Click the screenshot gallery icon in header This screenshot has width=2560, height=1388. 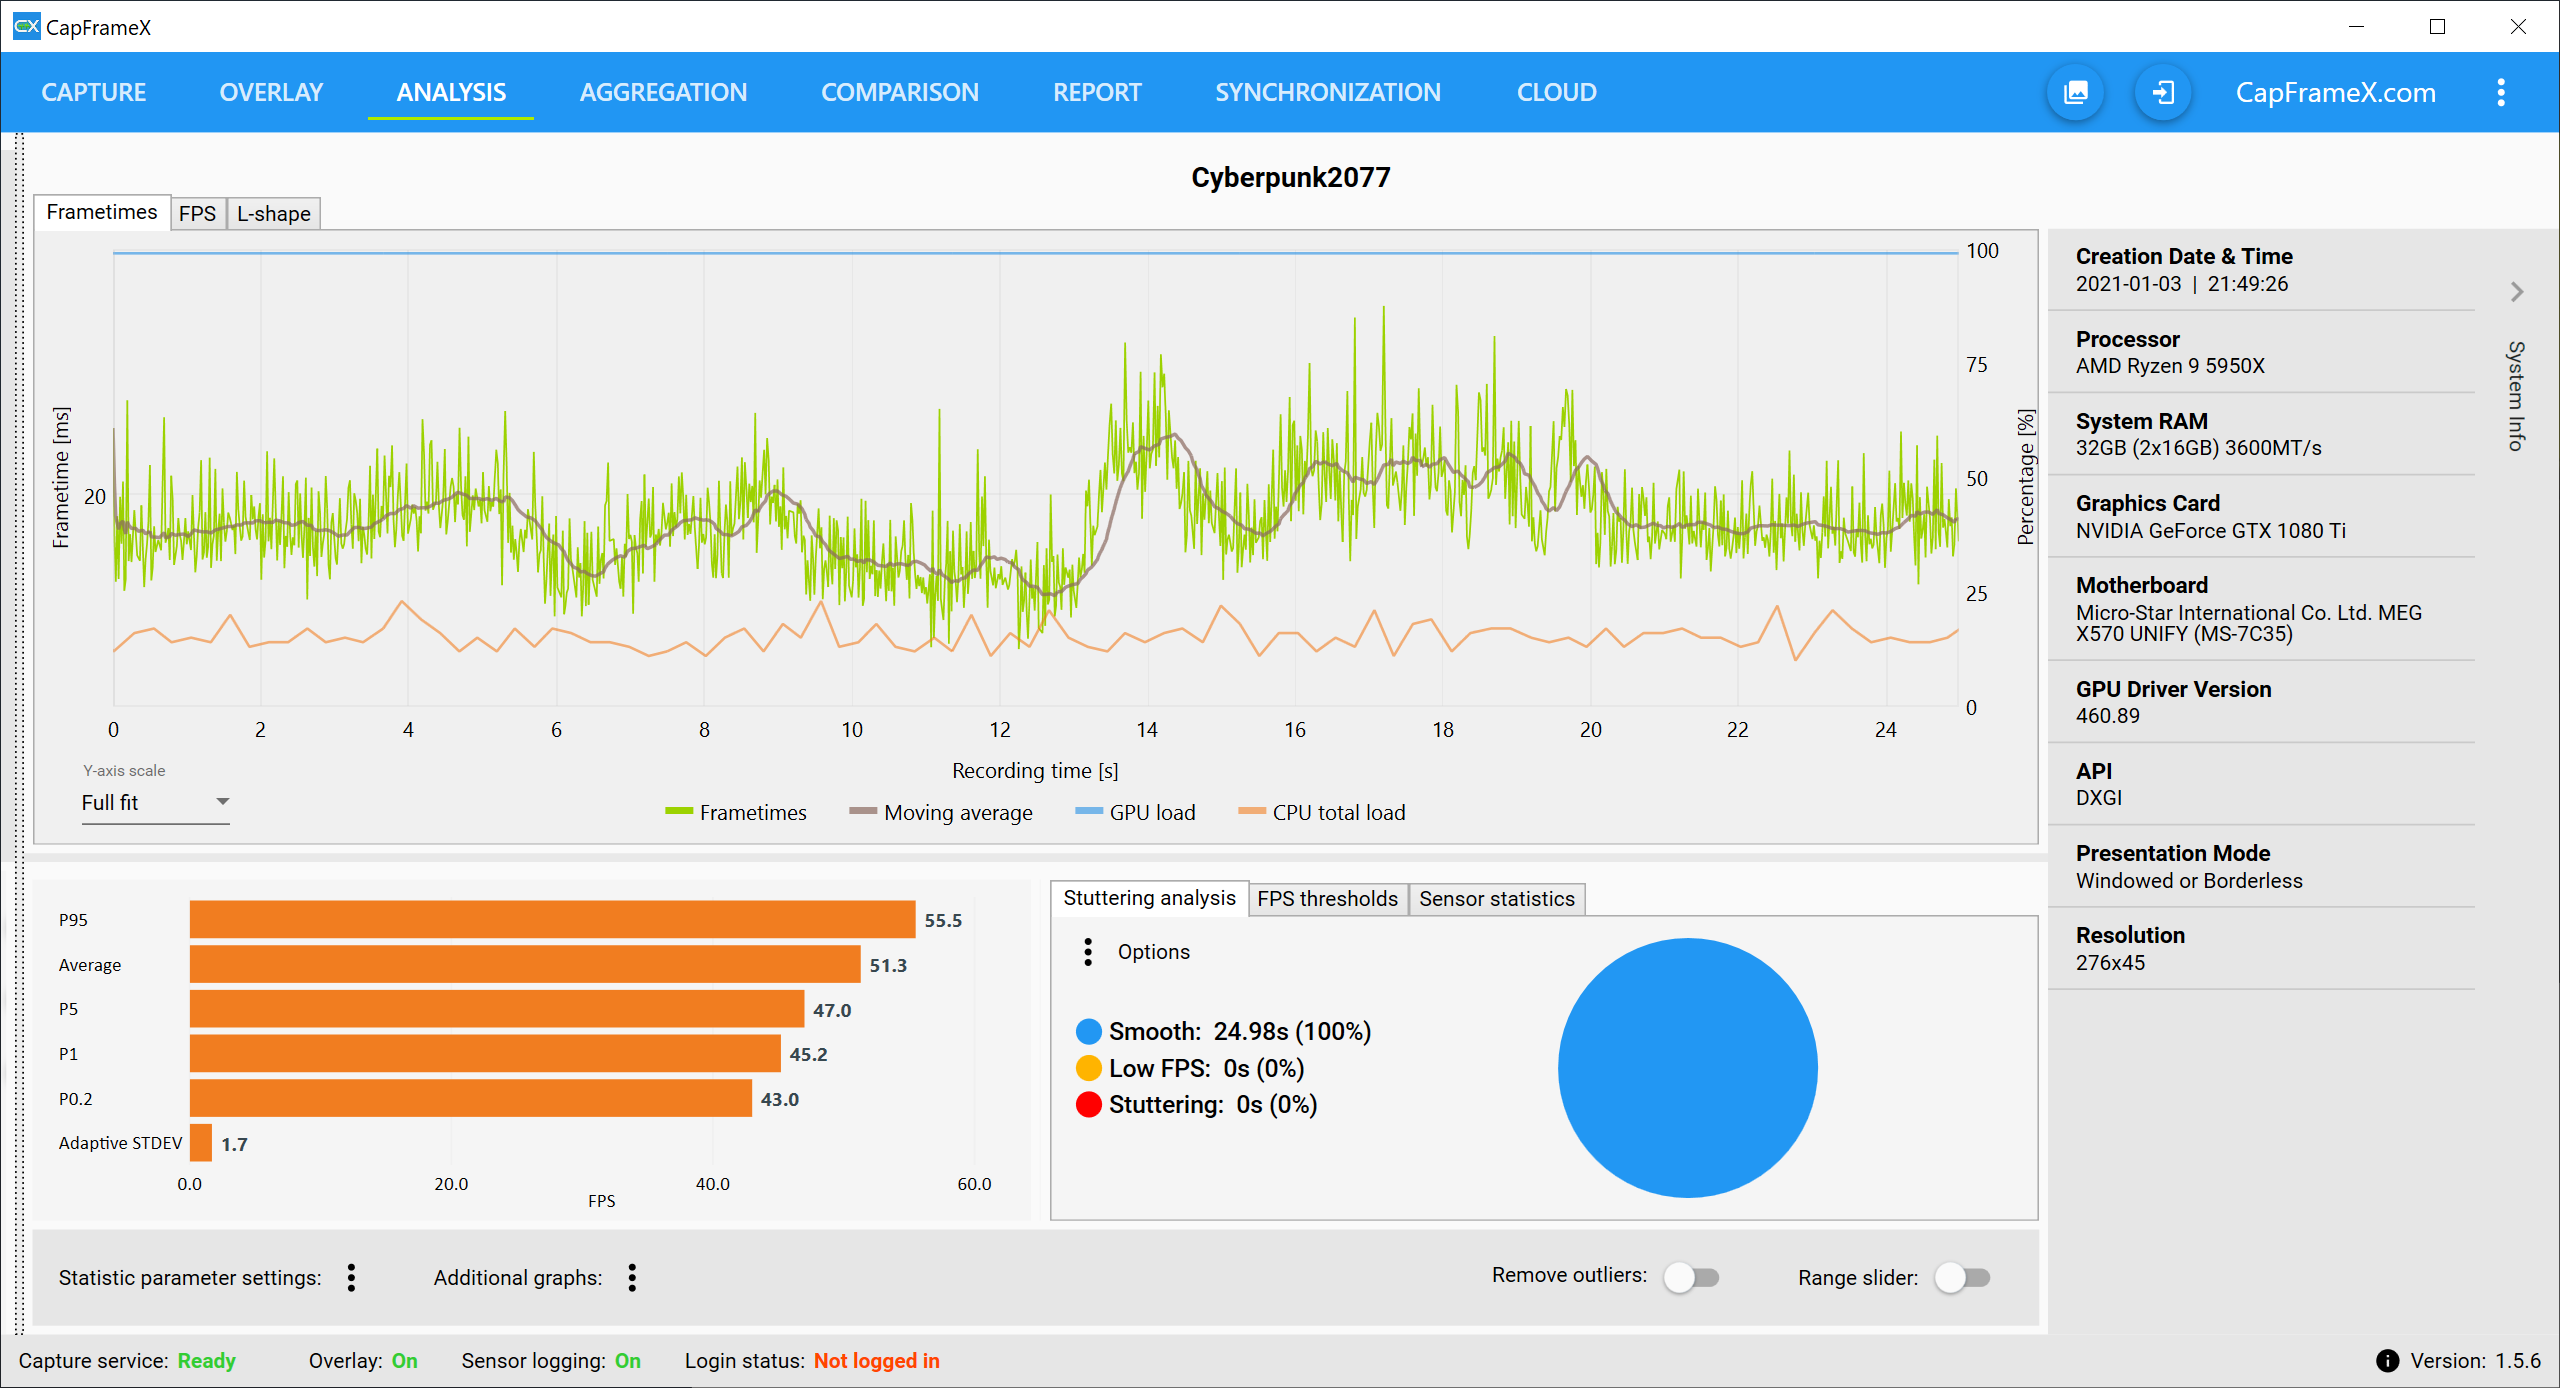2076,93
